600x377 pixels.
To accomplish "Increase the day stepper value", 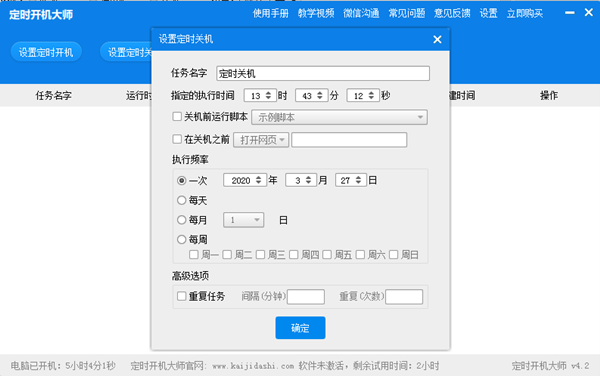I will [358, 177].
